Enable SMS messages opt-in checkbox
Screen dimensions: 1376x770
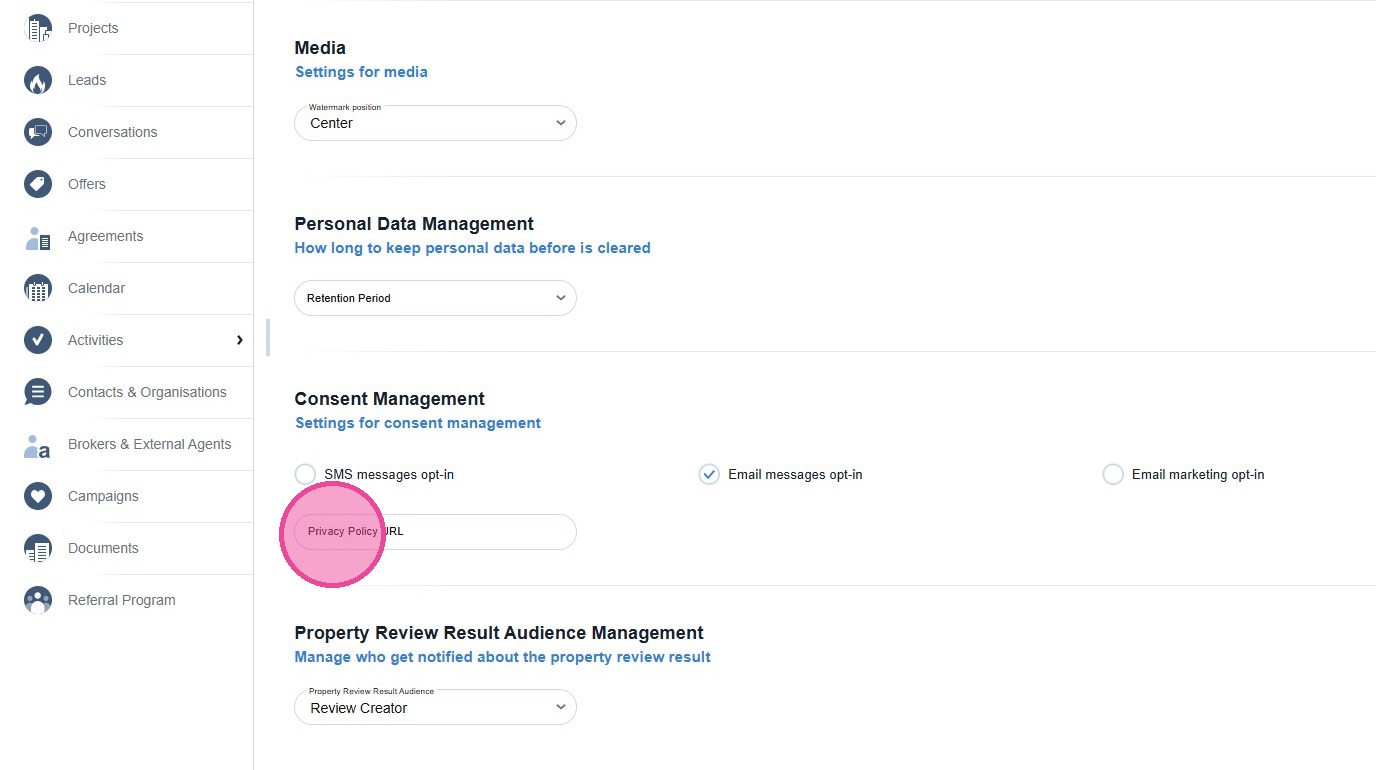coord(305,474)
